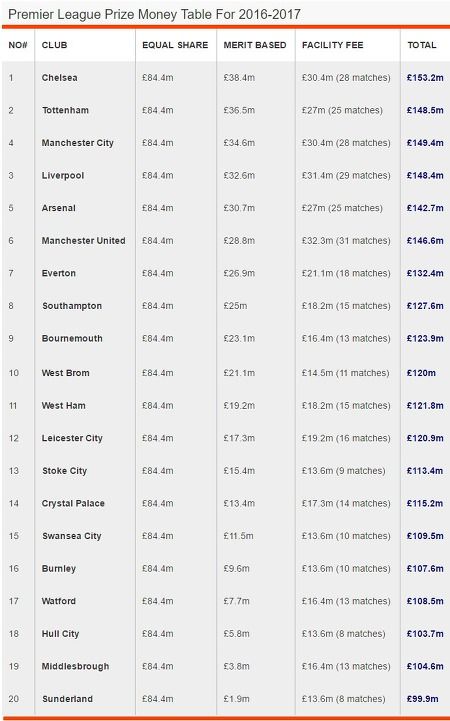
Task: Click the Chelsea club name
Action: click(59, 78)
